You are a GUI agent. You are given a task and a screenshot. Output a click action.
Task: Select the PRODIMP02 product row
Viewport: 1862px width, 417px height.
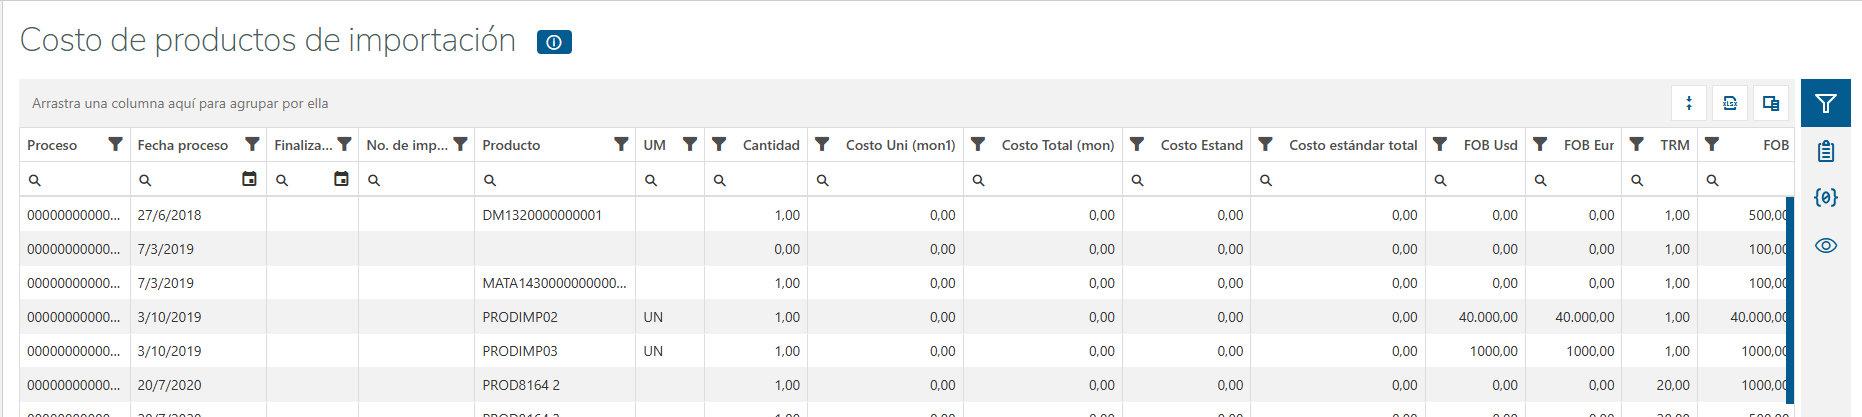pos(520,317)
